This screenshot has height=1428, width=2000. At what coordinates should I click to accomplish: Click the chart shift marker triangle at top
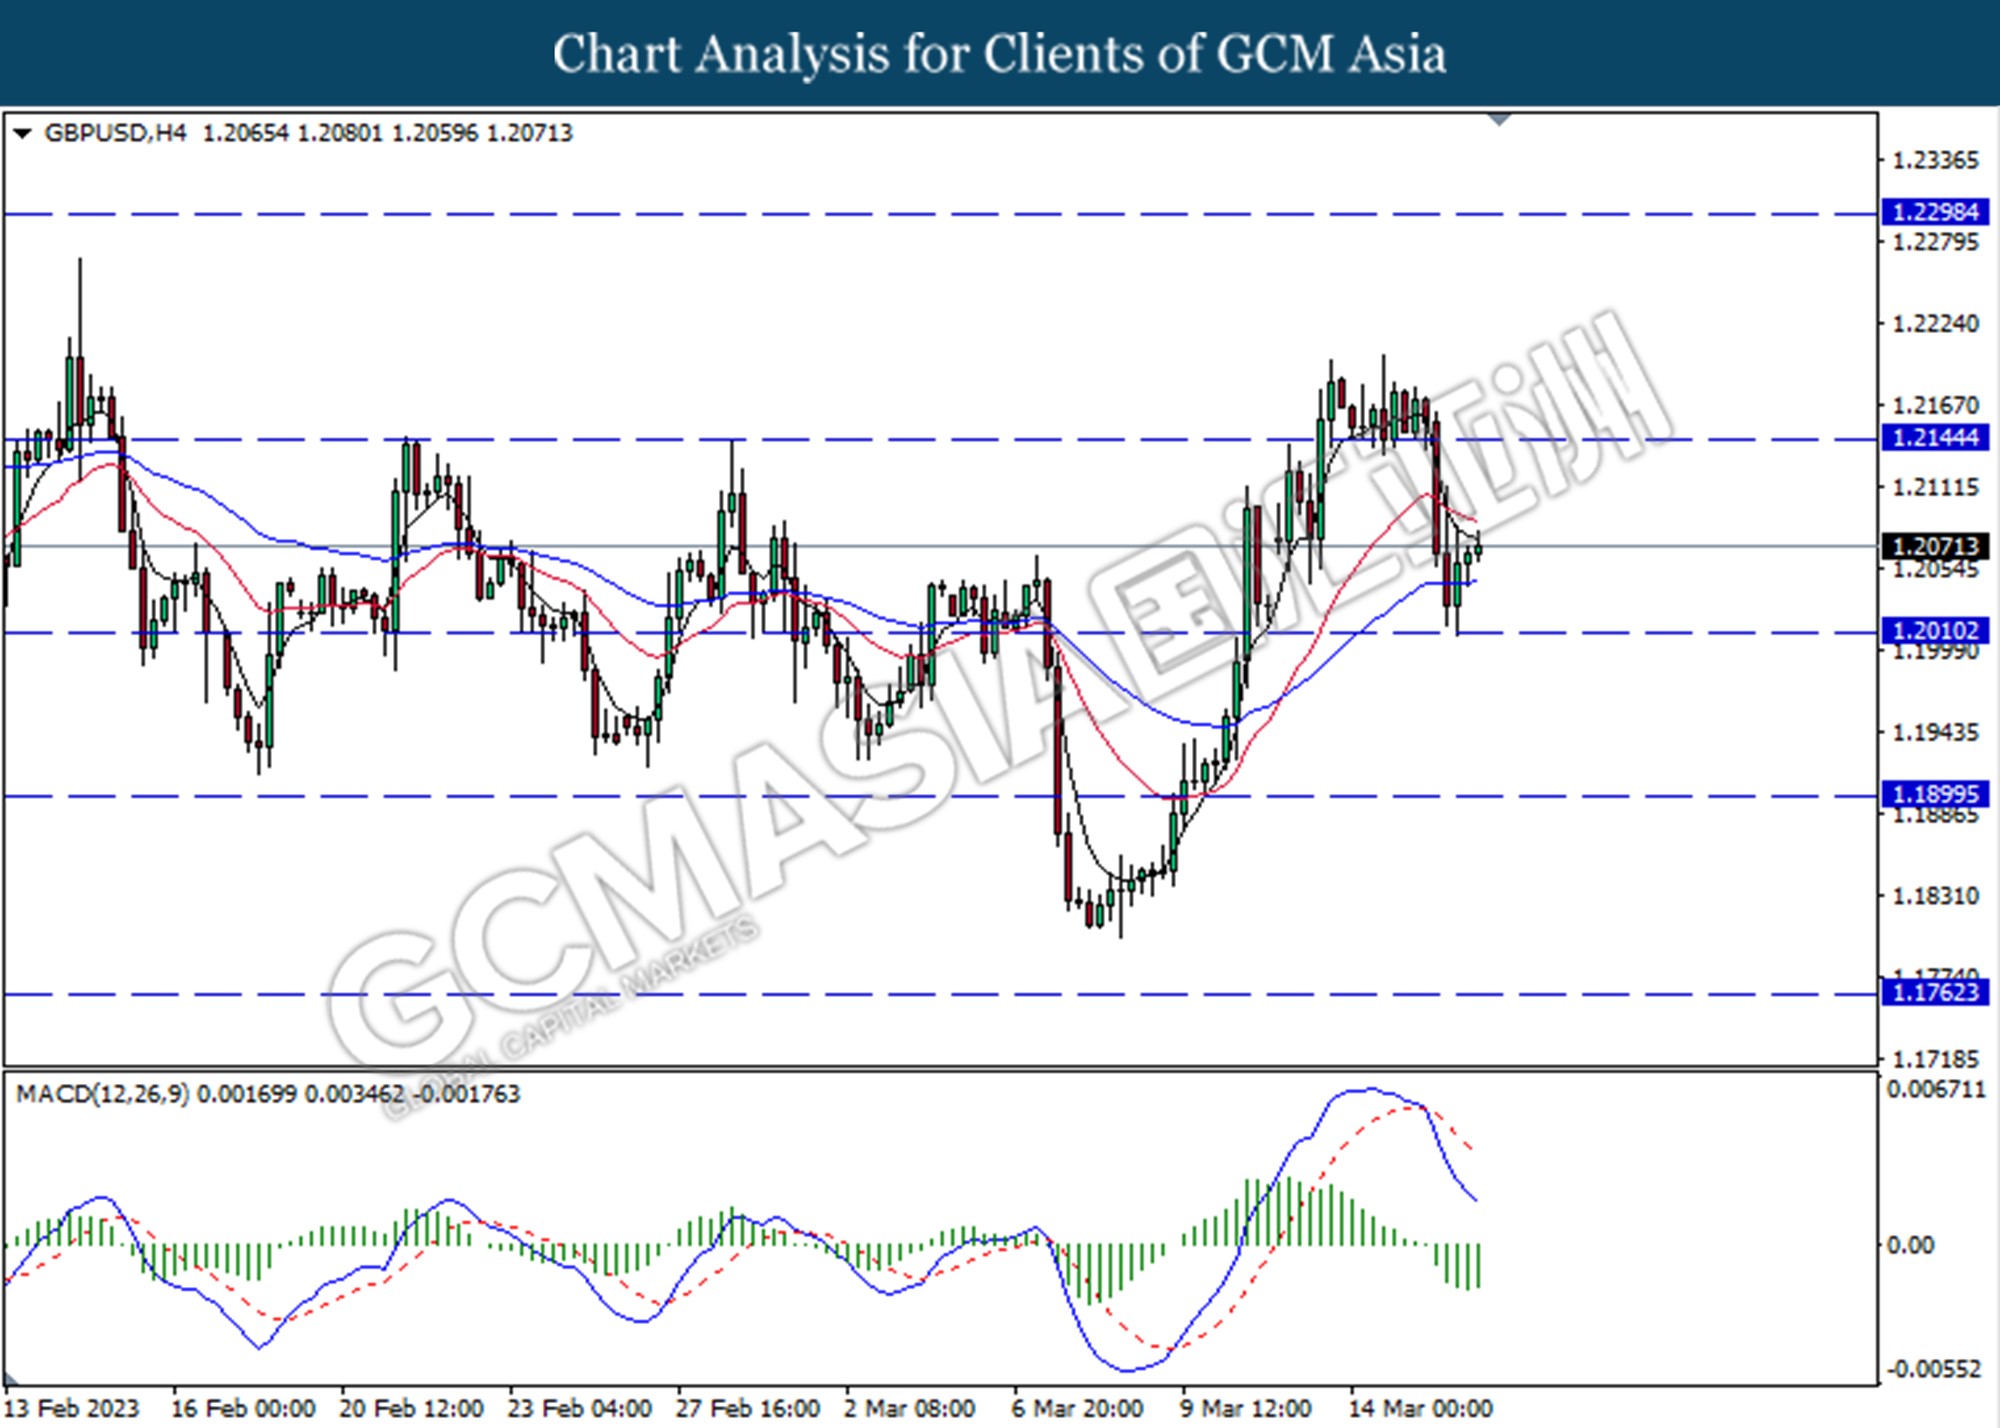(1499, 119)
